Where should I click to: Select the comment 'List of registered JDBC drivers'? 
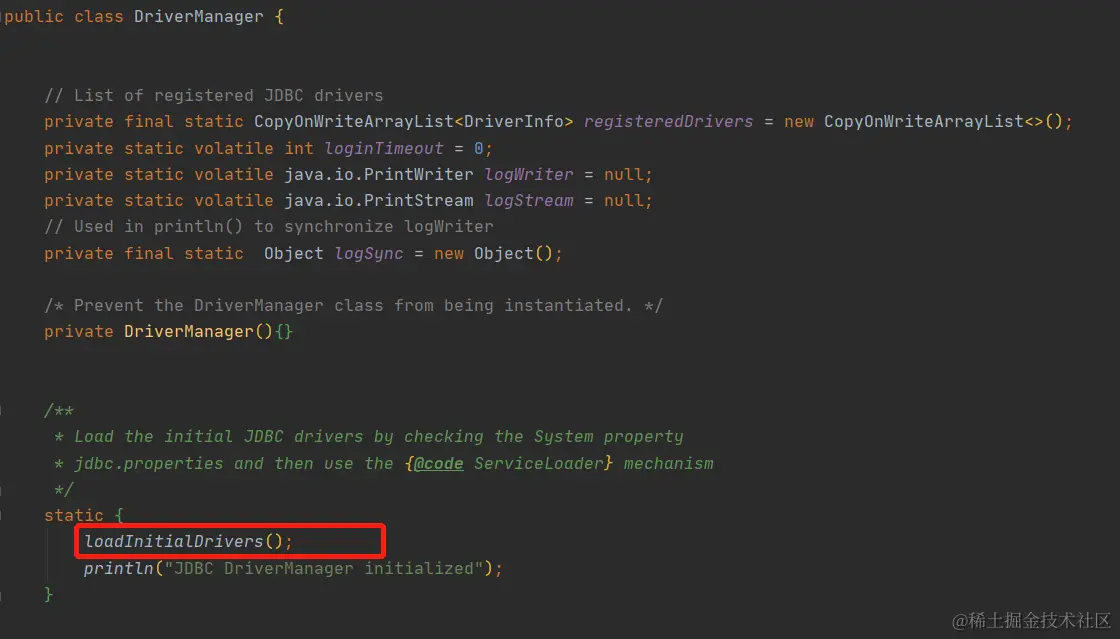click(214, 96)
